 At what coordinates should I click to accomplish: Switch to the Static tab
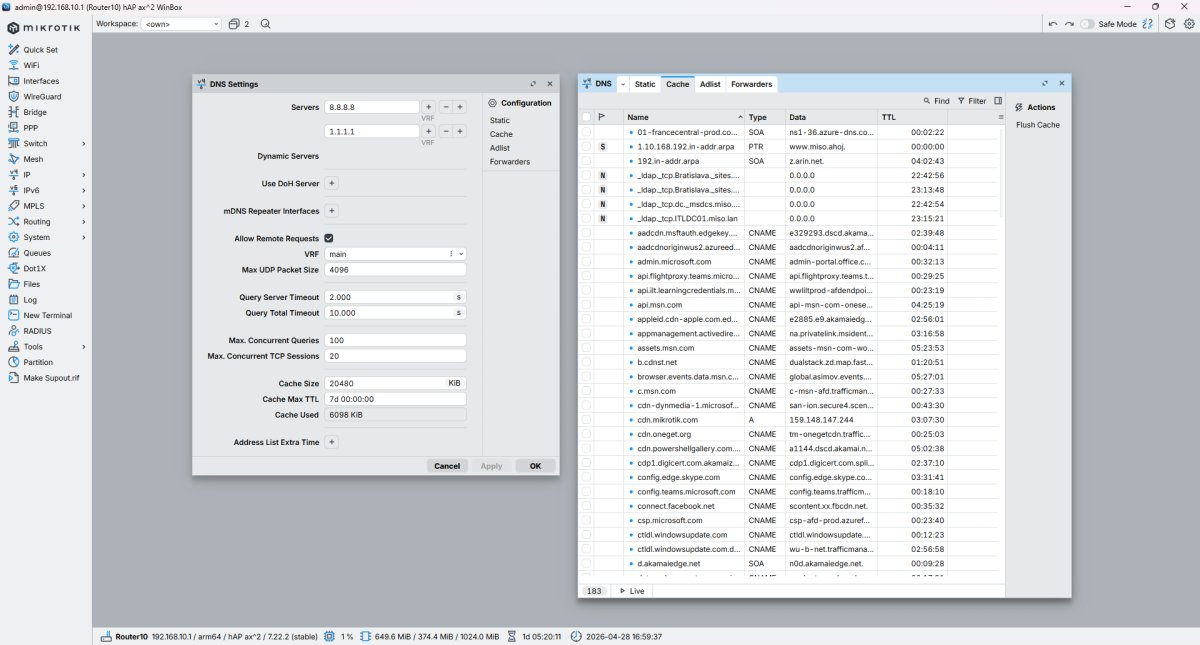(x=645, y=84)
